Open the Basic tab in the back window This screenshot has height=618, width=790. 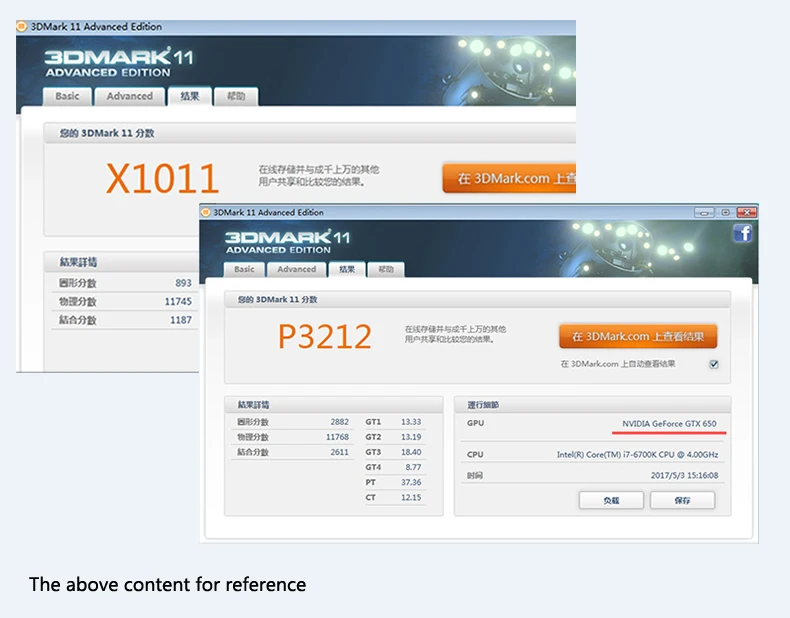67,96
